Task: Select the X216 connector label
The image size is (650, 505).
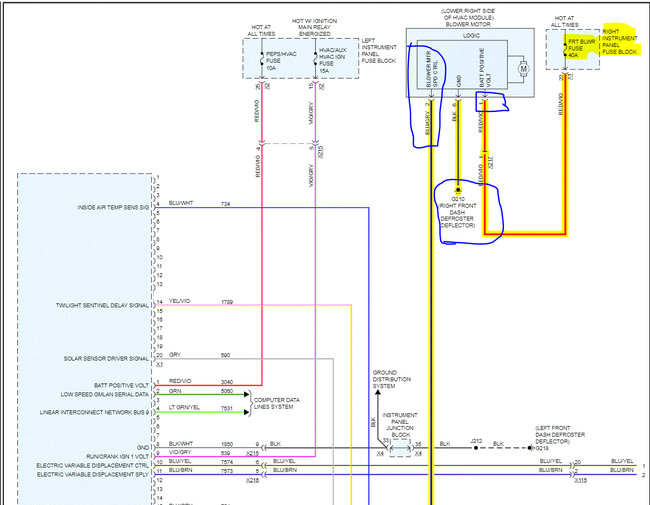Action: [252, 480]
